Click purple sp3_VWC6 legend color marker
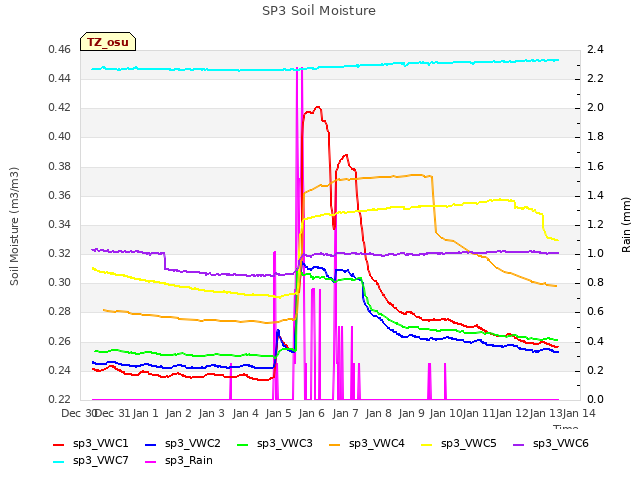The width and height of the screenshot is (640, 480). pos(519,445)
